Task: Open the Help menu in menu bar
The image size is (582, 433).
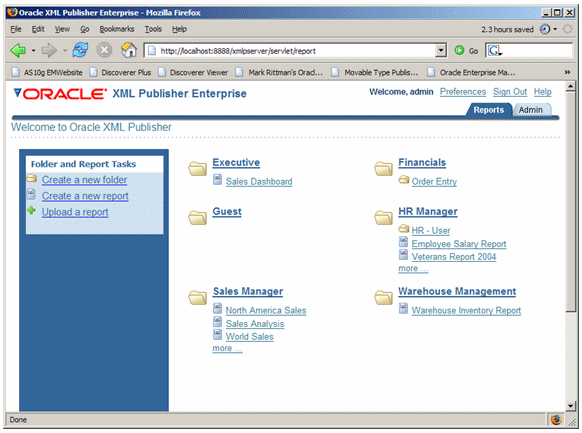Action: tap(179, 29)
